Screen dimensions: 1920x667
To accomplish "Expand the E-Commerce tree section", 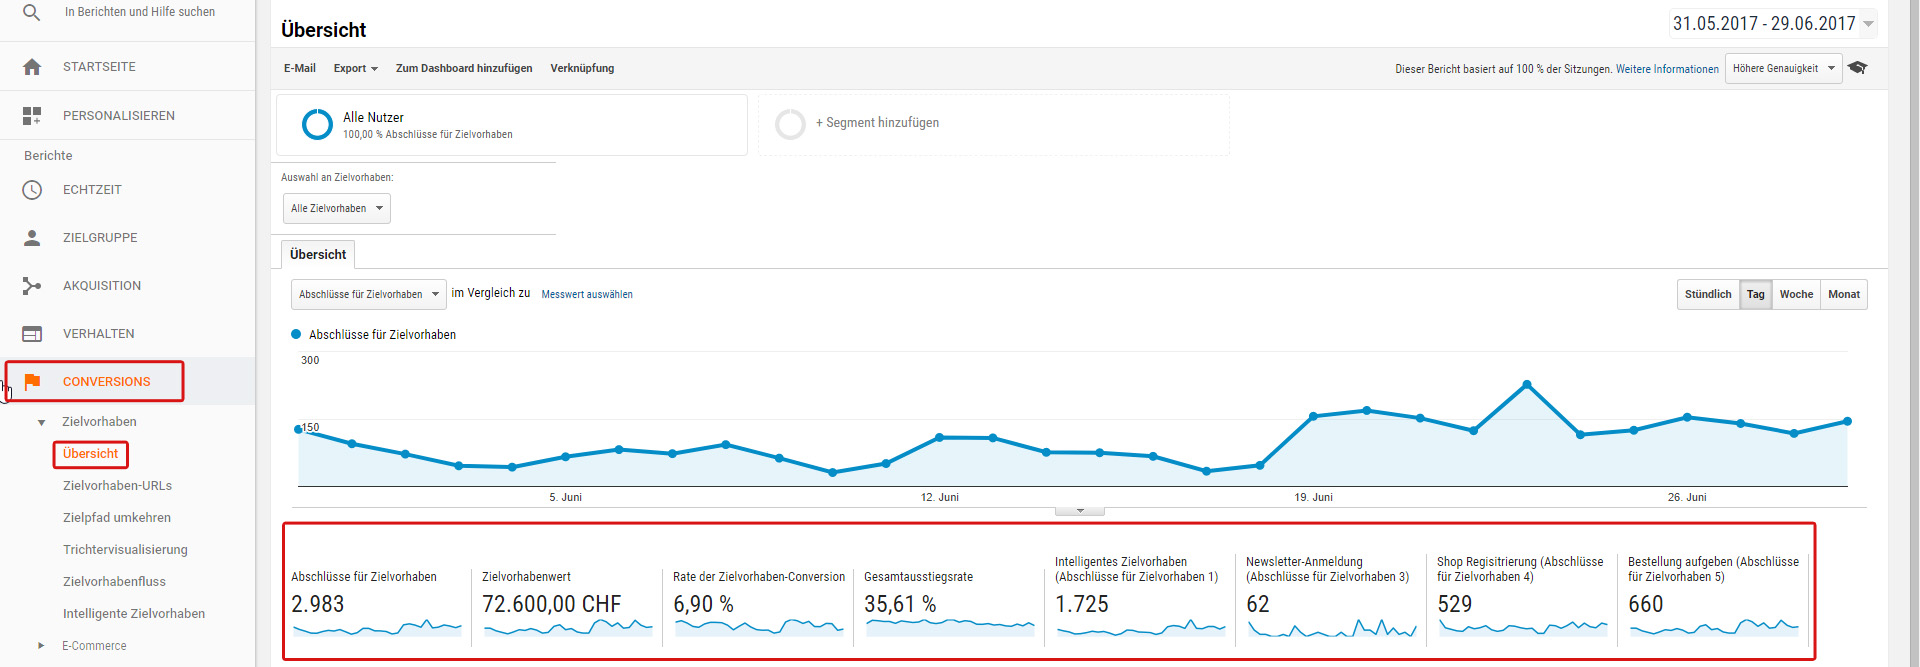I will coord(41,646).
